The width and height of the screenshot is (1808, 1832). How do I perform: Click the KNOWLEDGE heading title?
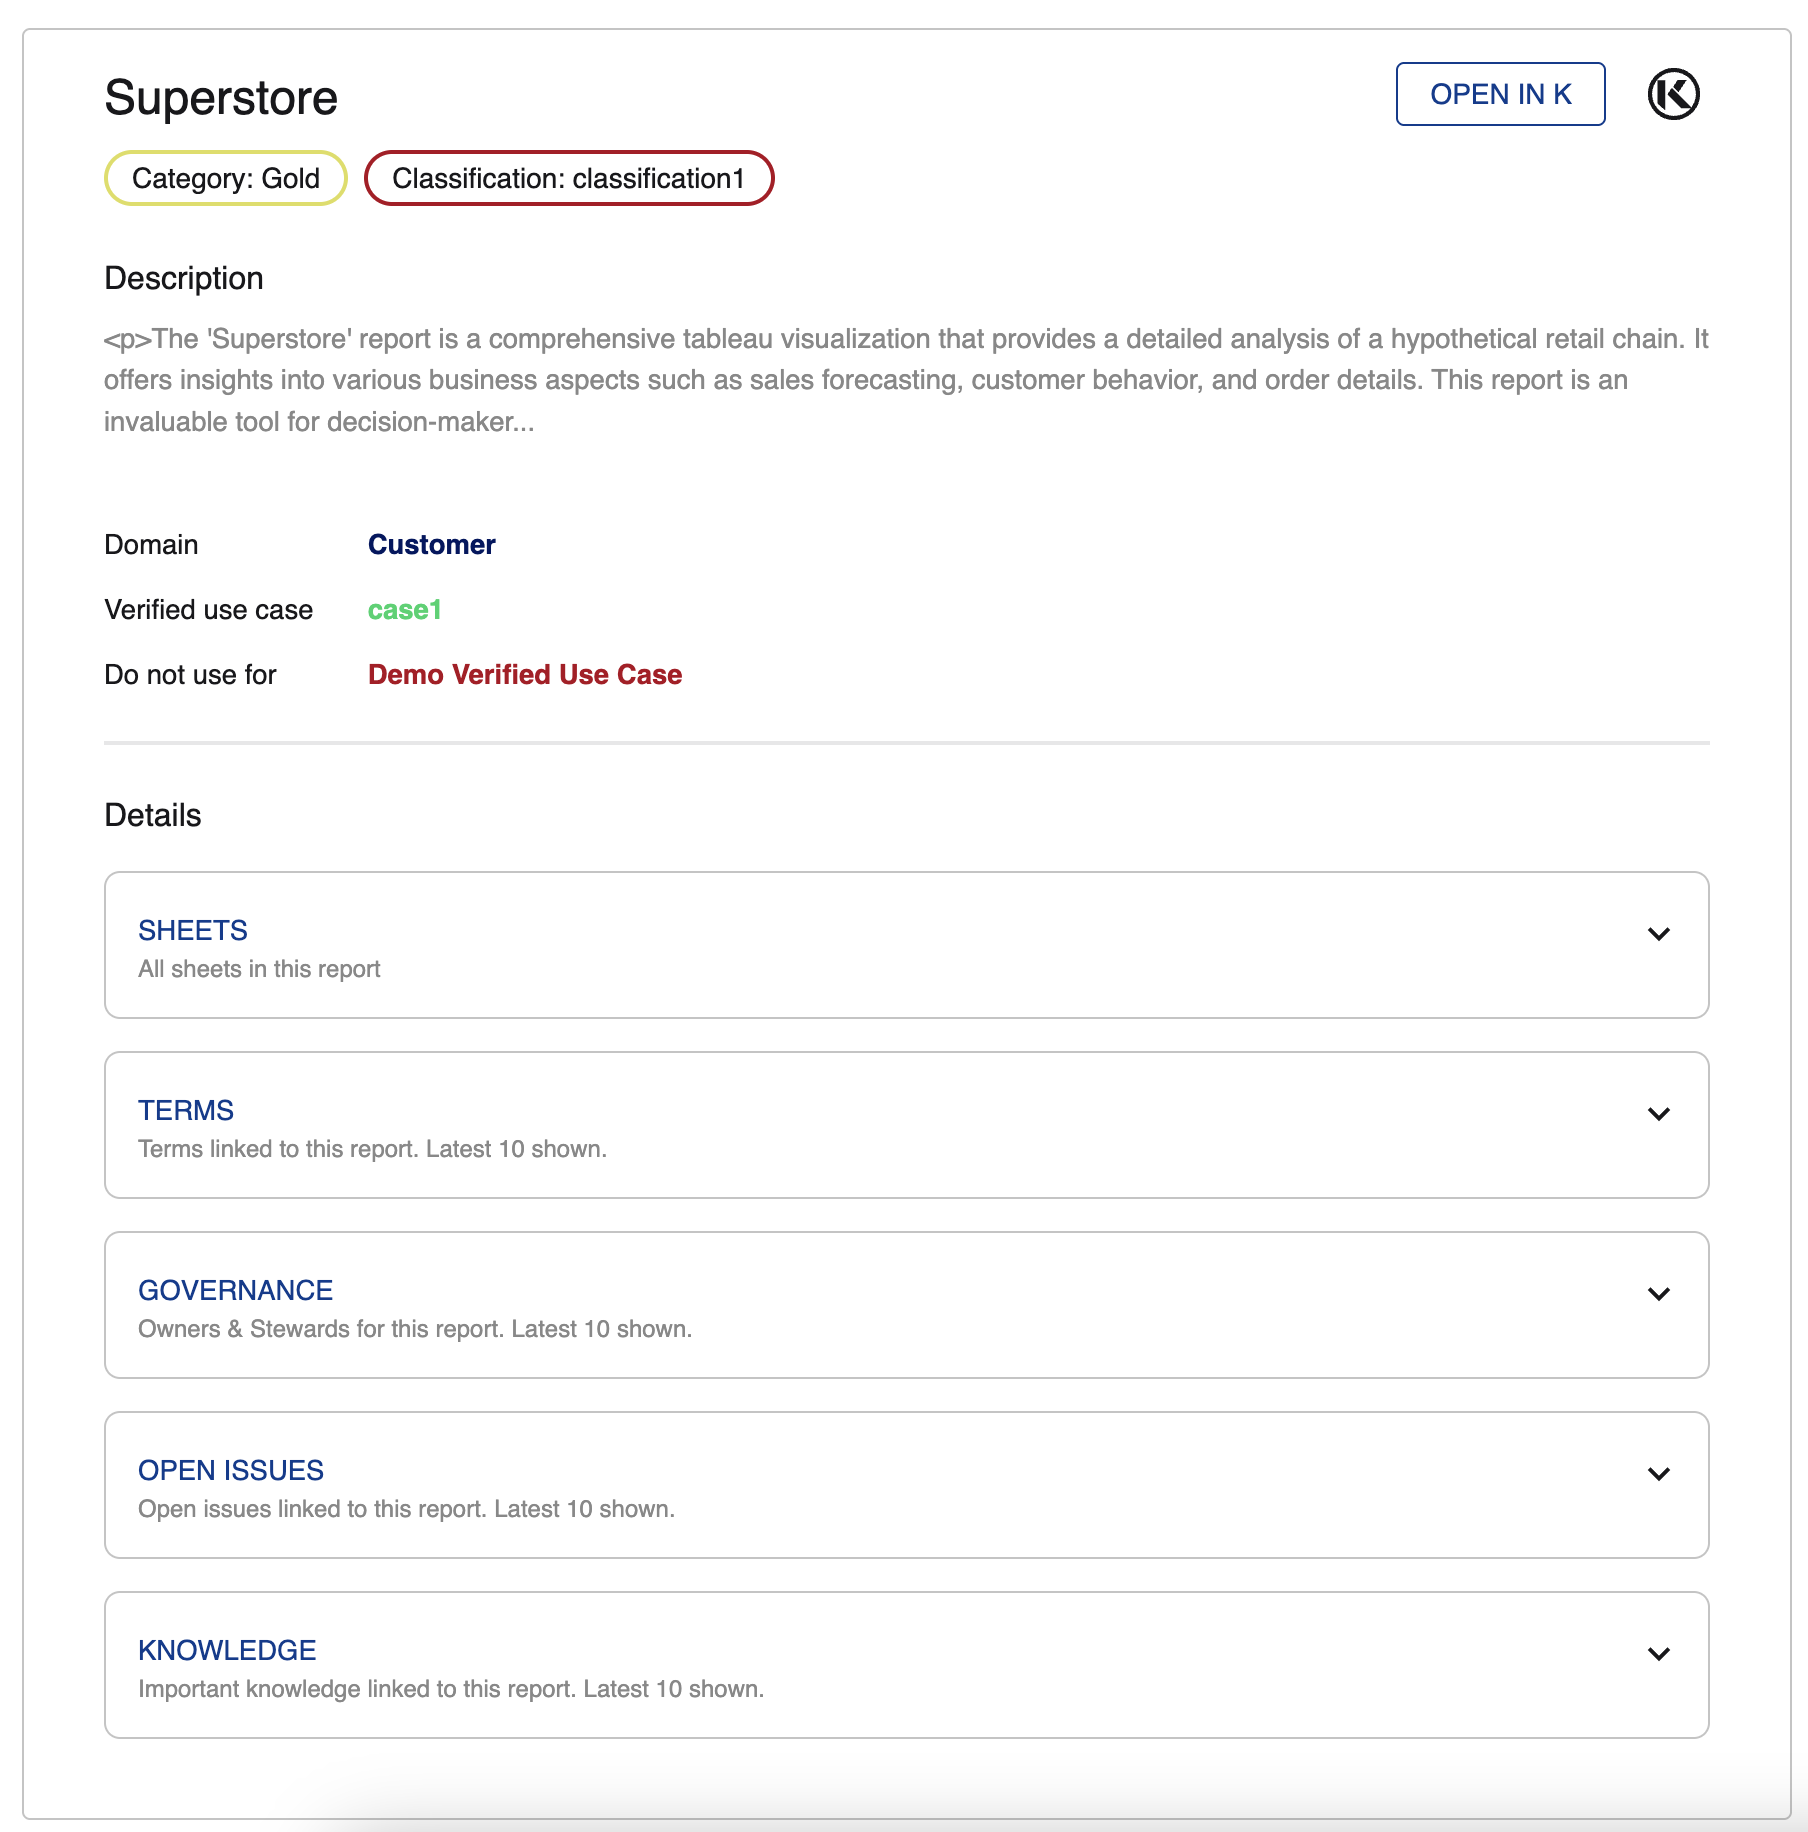pos(227,1650)
